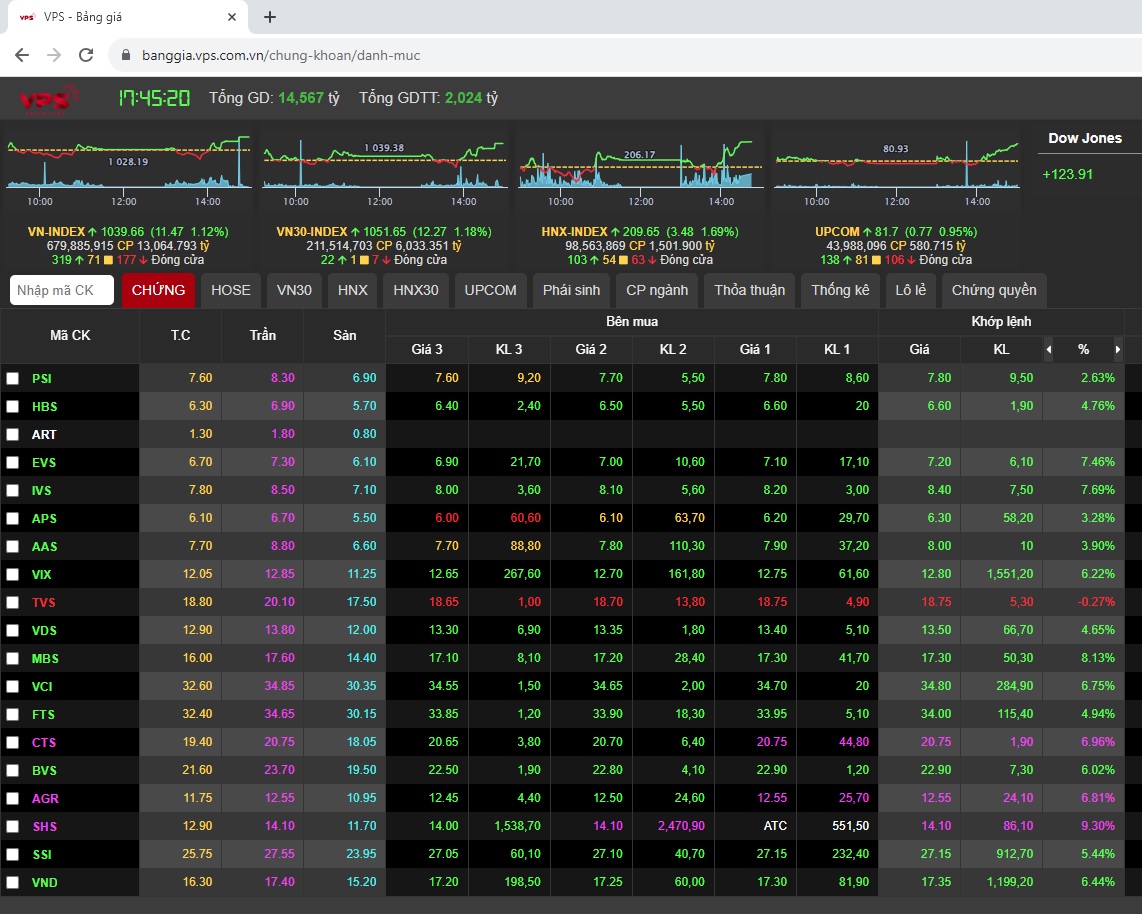1142x914 pixels.
Task: Open the CP ngành dropdown menu
Action: (656, 290)
